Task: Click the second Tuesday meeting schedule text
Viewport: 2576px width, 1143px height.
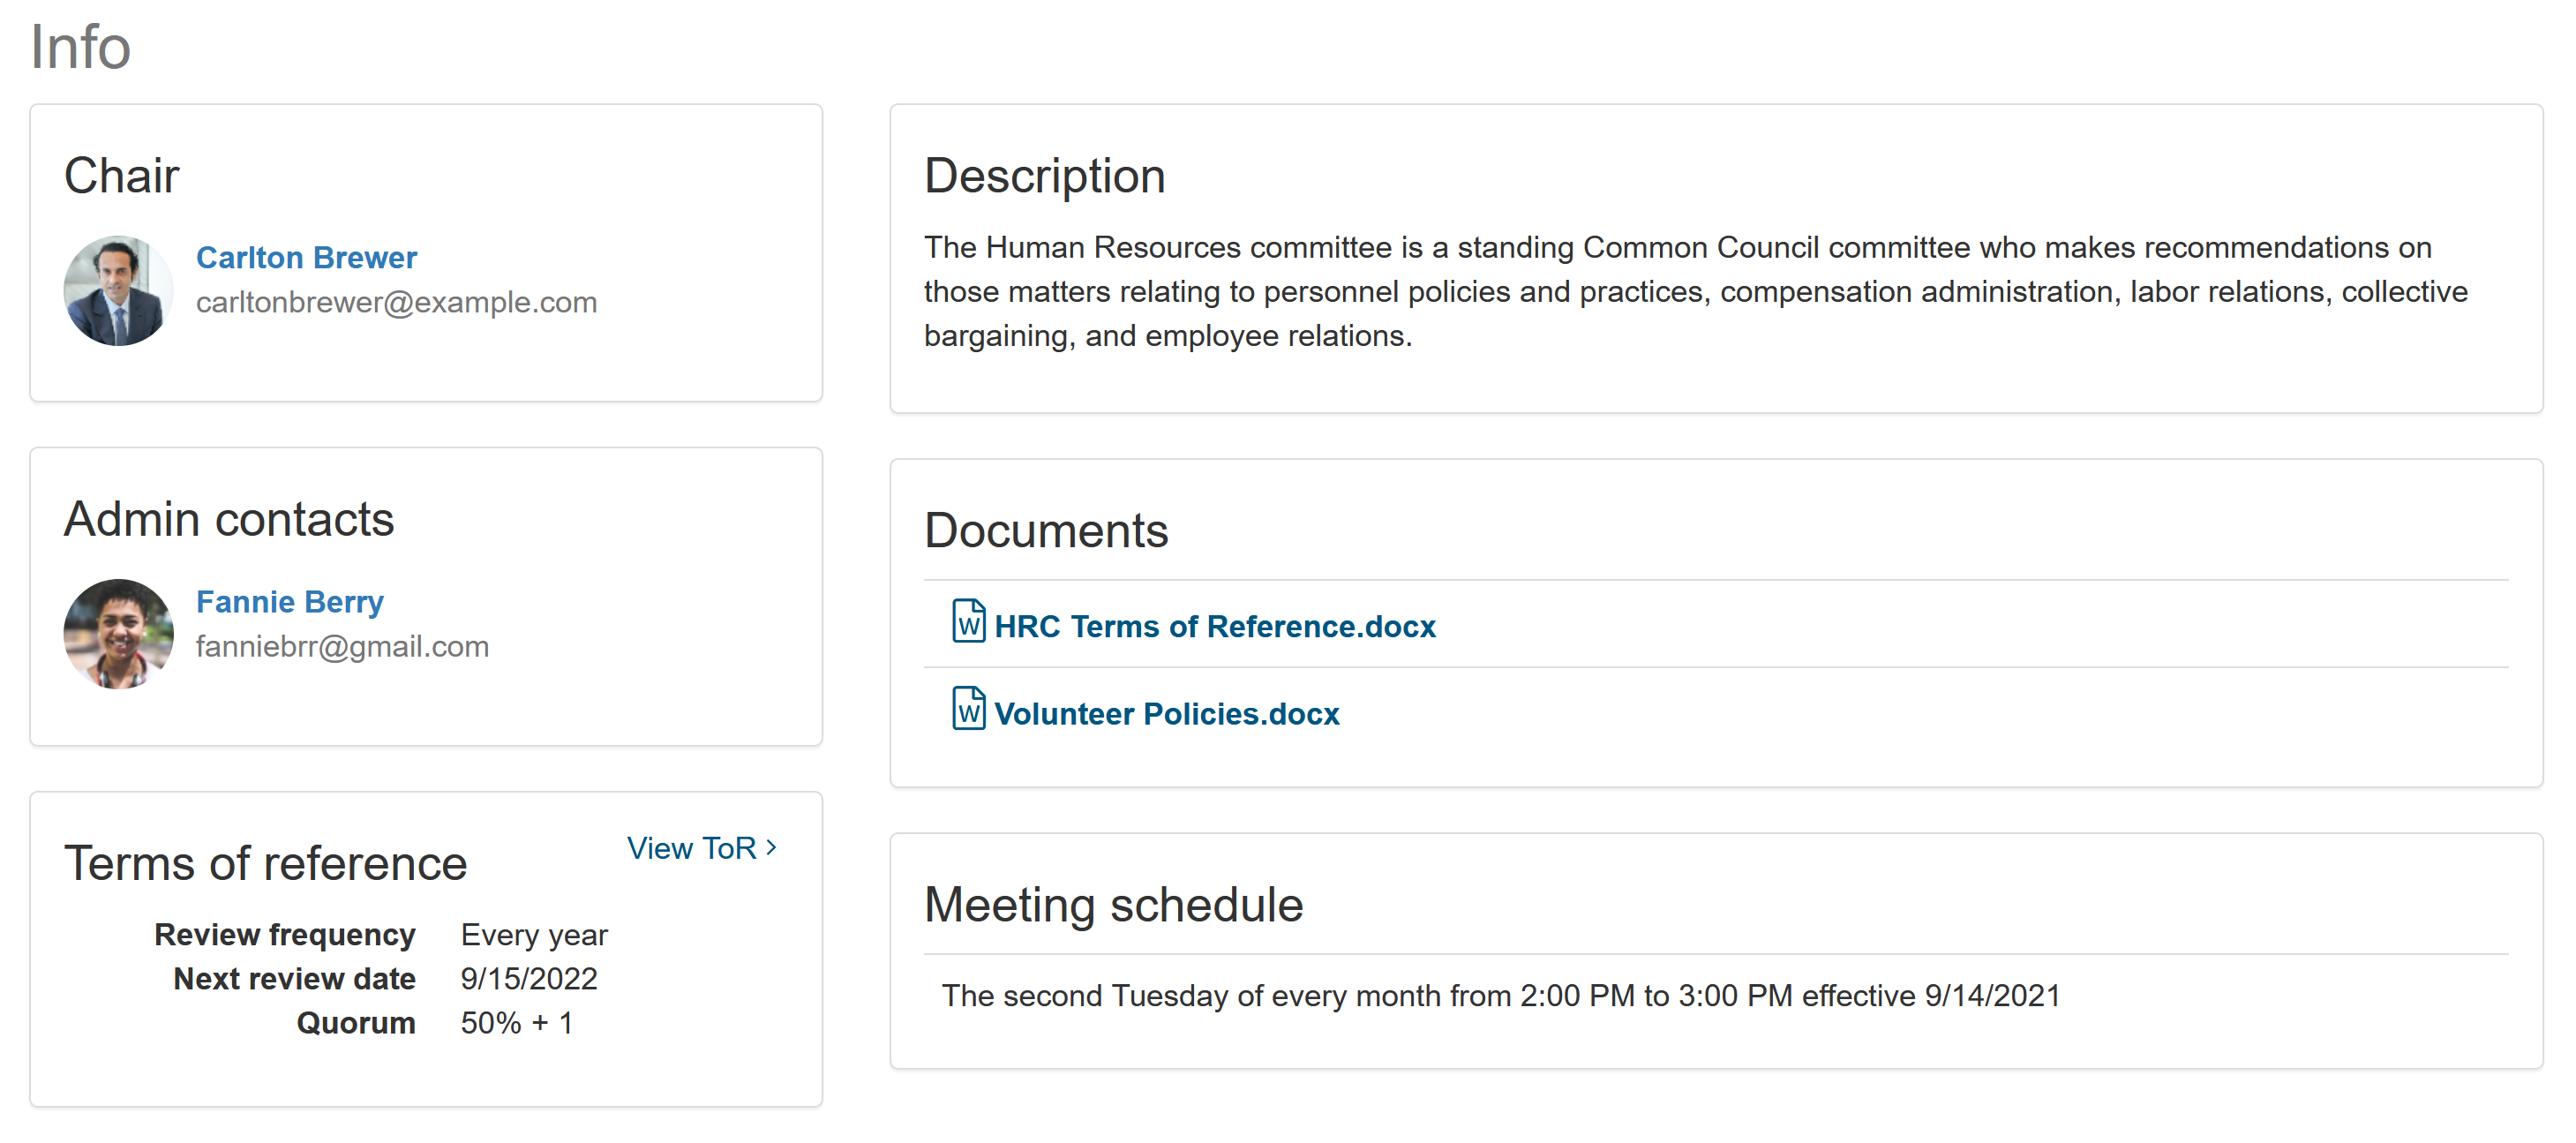Action: [1500, 995]
